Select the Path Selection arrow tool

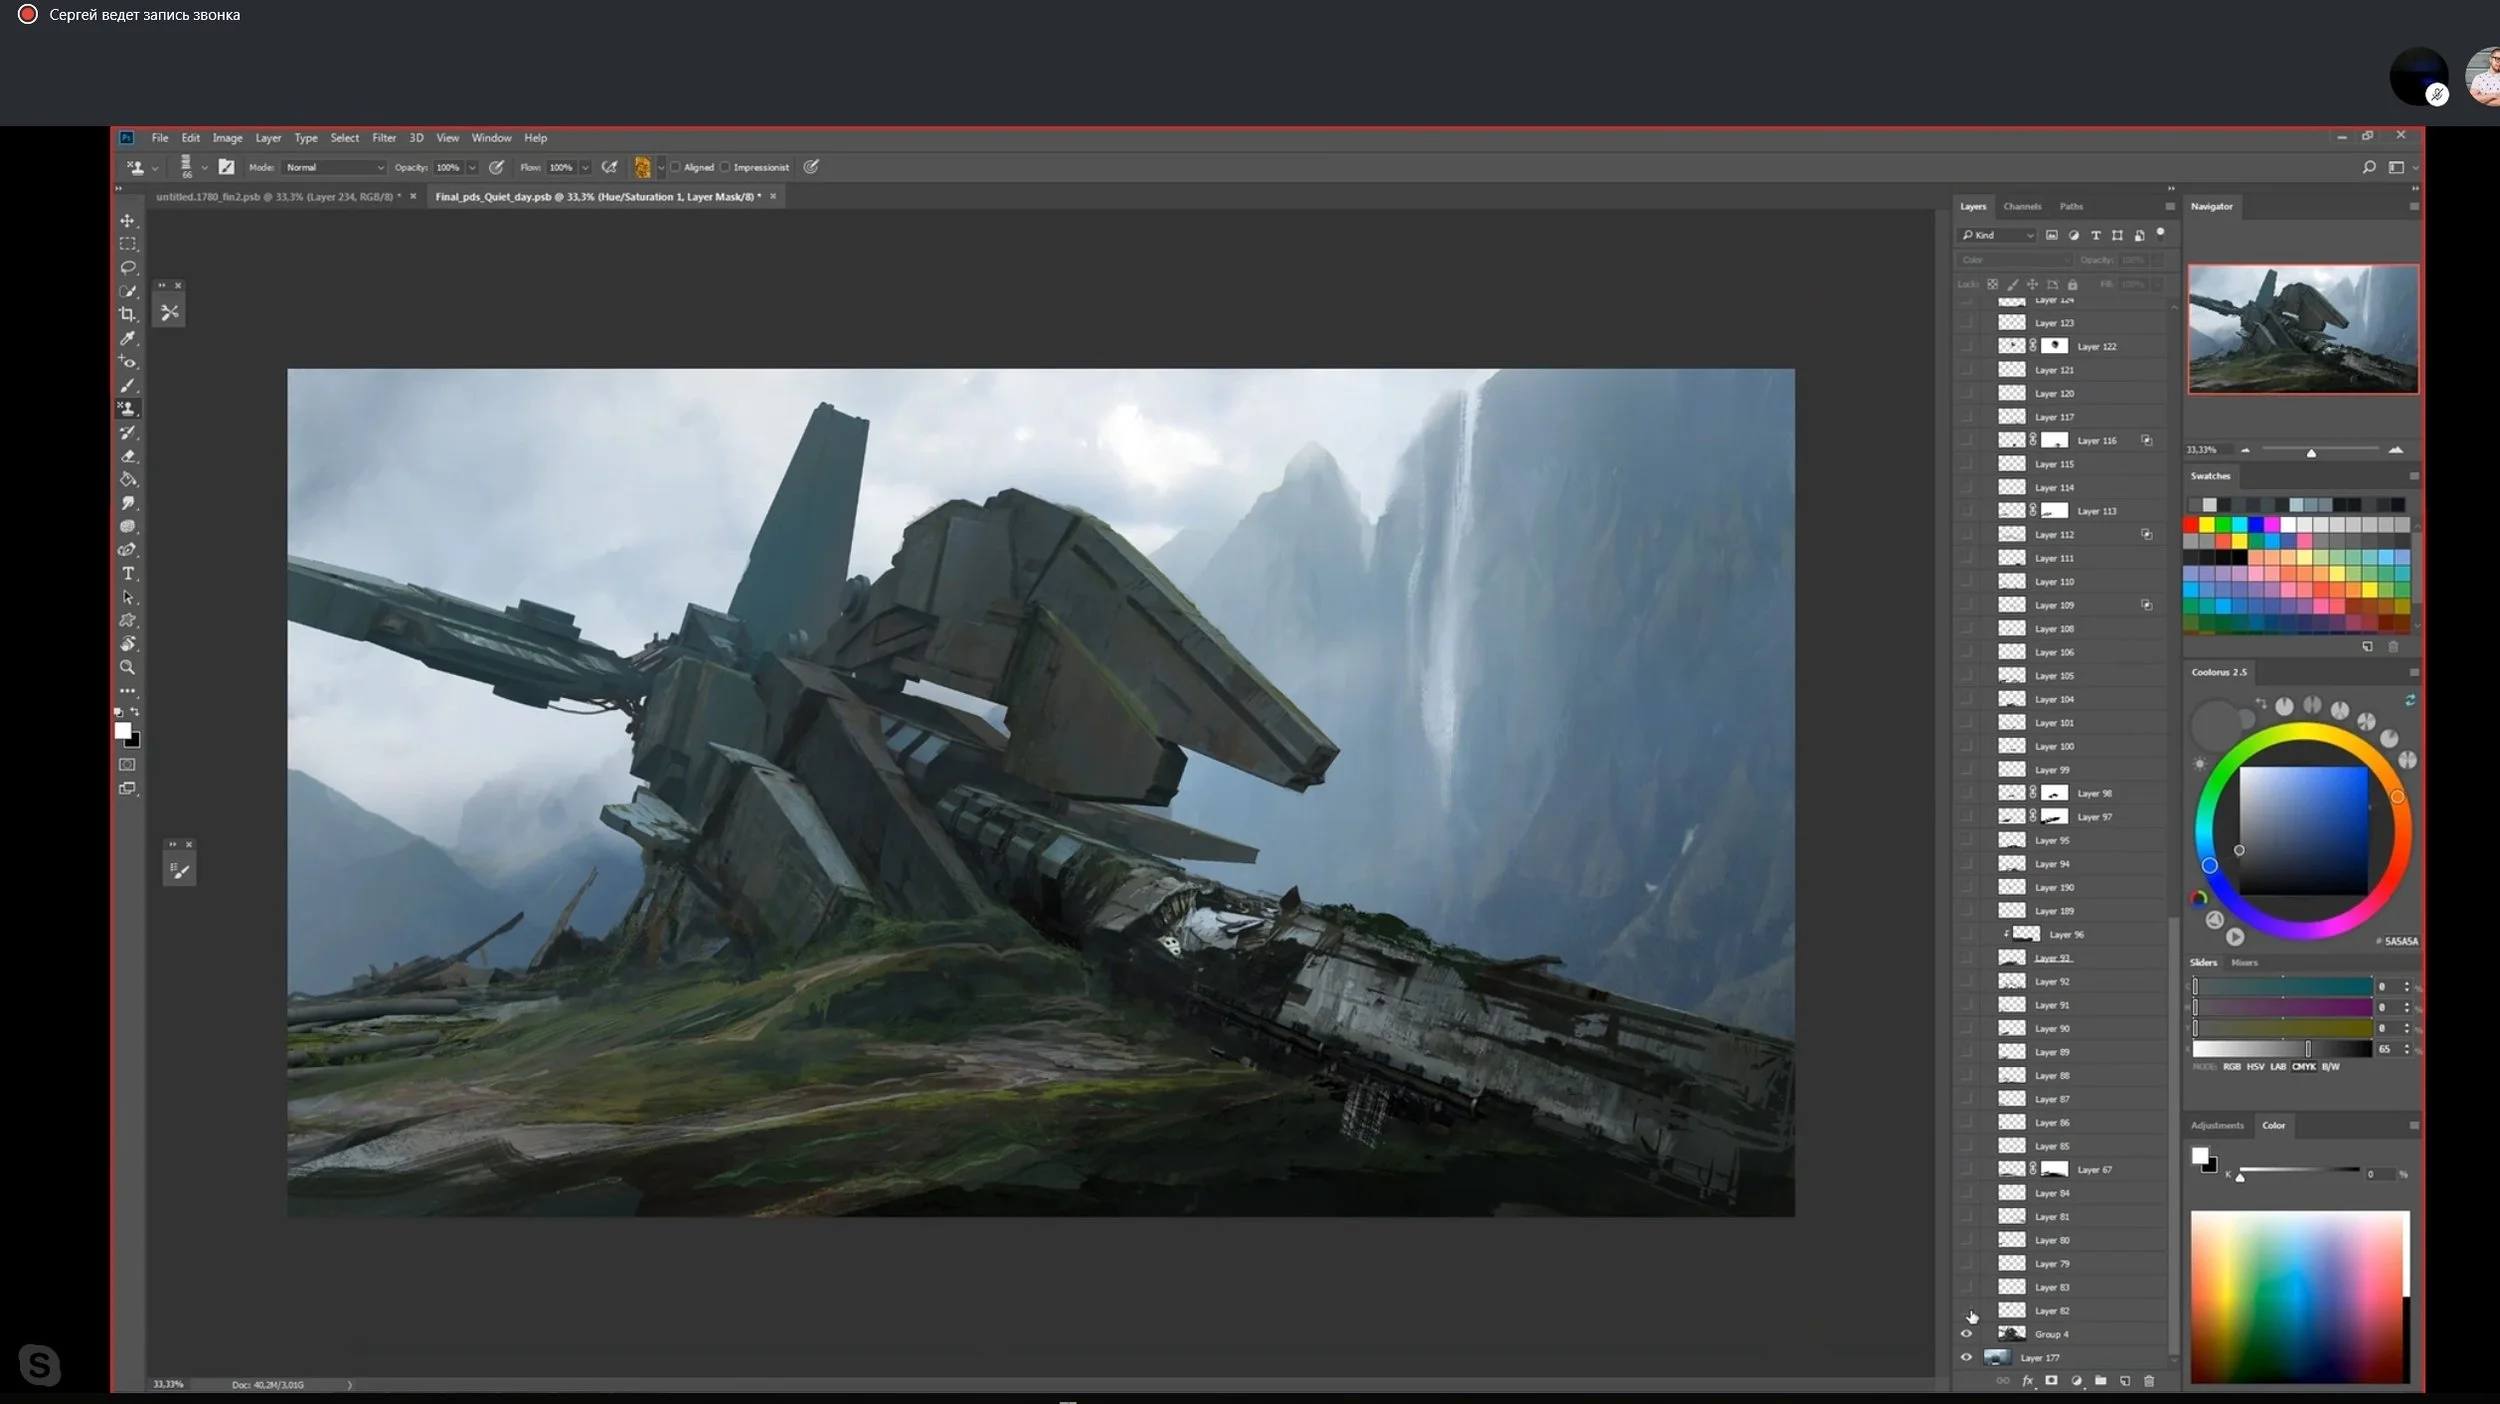point(128,597)
